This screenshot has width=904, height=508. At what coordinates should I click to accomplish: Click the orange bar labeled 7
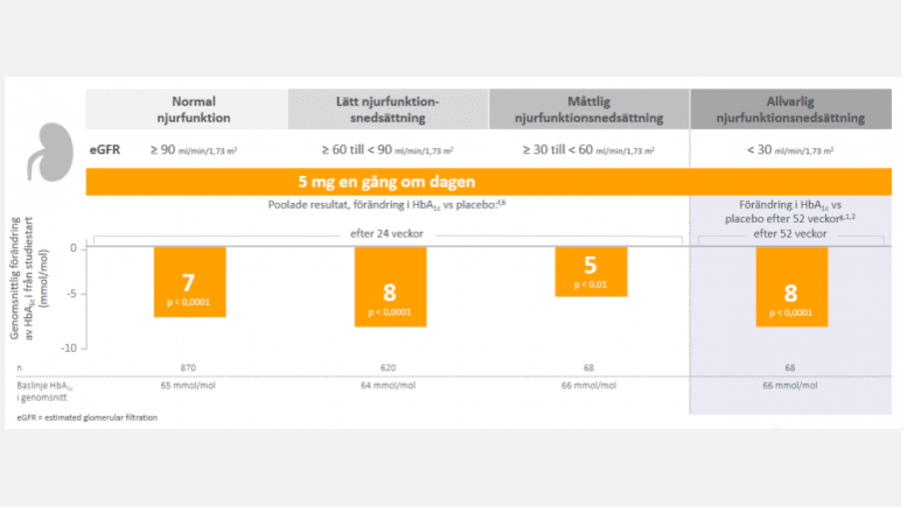click(190, 282)
